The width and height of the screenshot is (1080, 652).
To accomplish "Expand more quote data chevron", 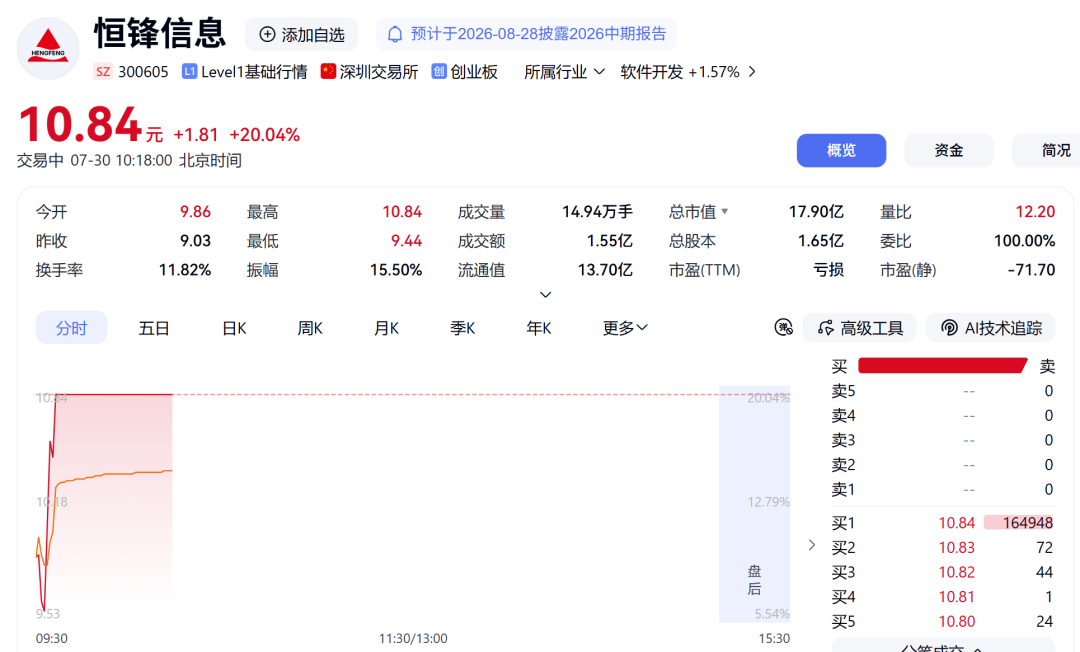I will pos(546,295).
